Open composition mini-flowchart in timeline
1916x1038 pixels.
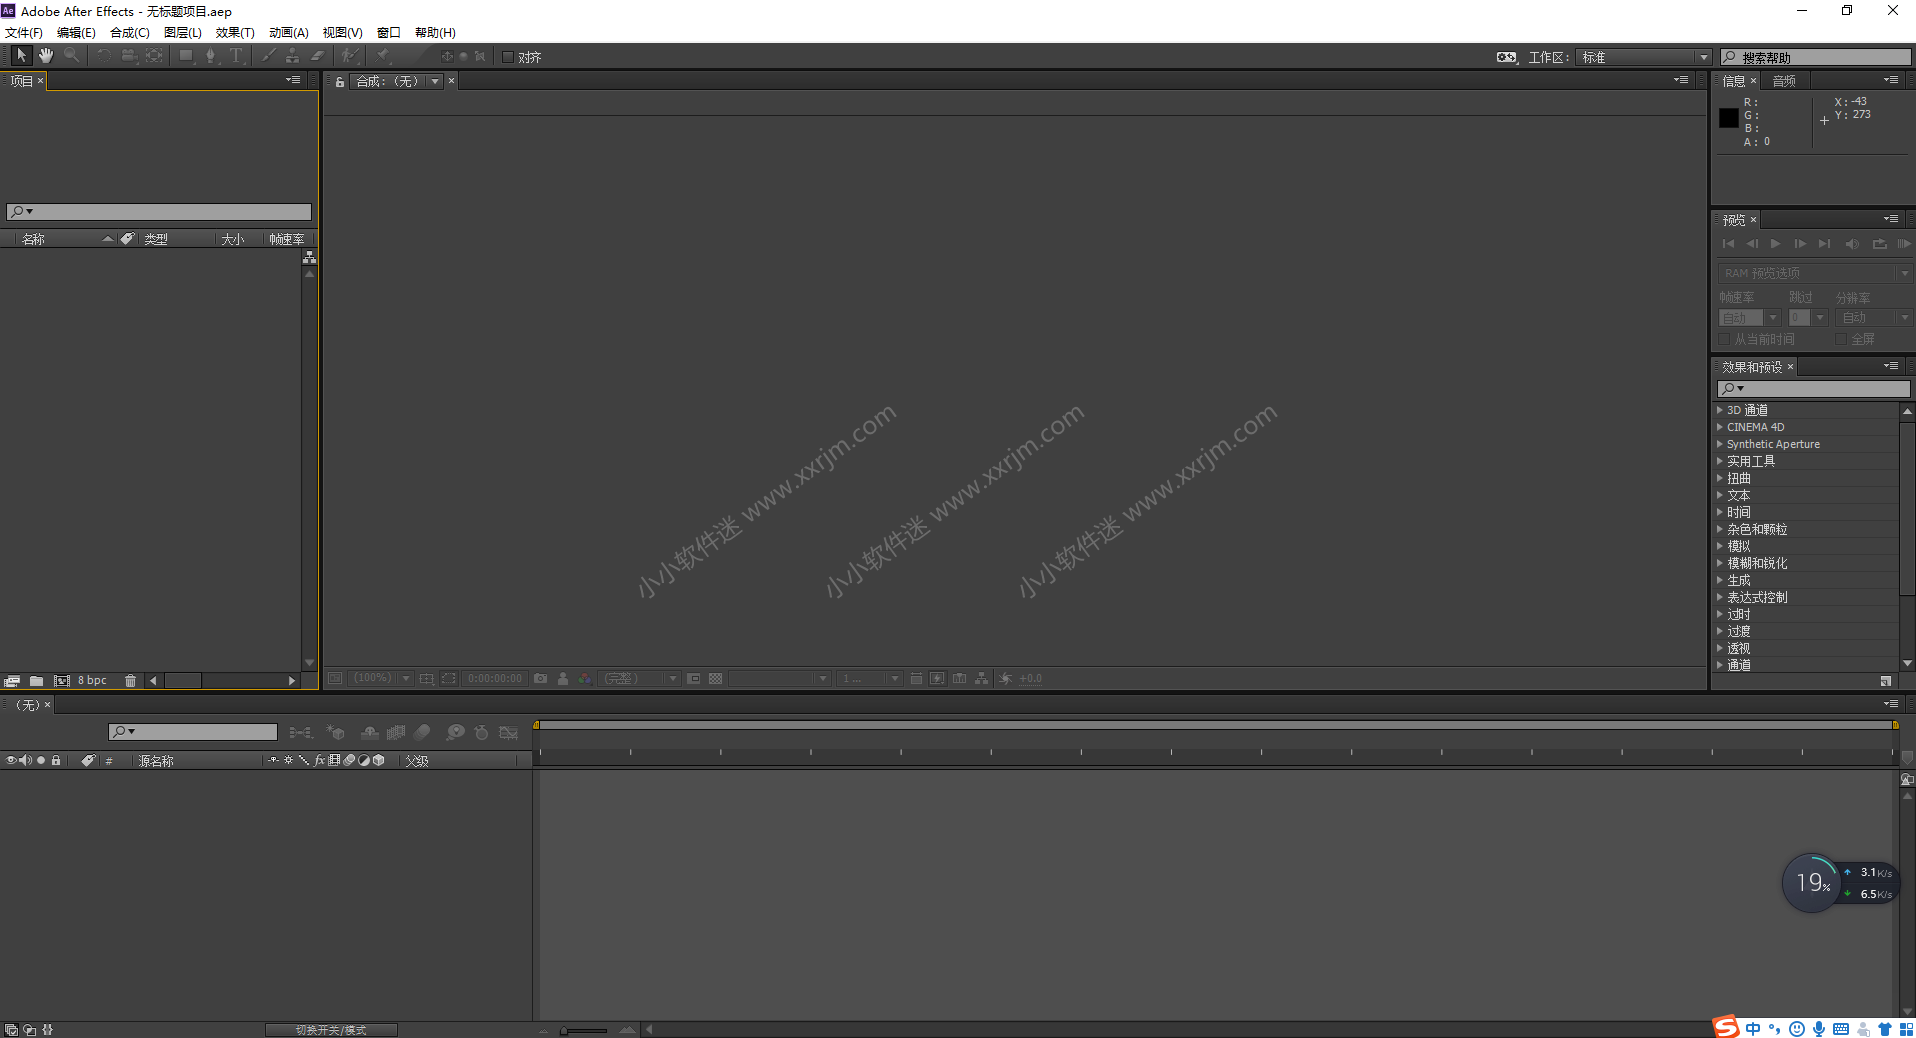300,733
